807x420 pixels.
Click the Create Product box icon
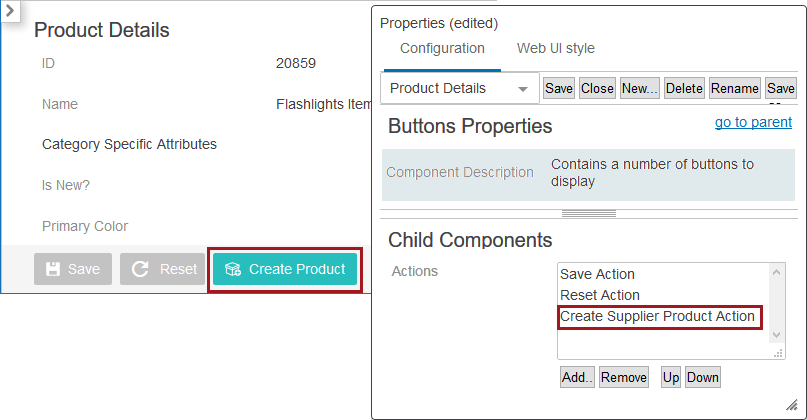[x=233, y=269]
